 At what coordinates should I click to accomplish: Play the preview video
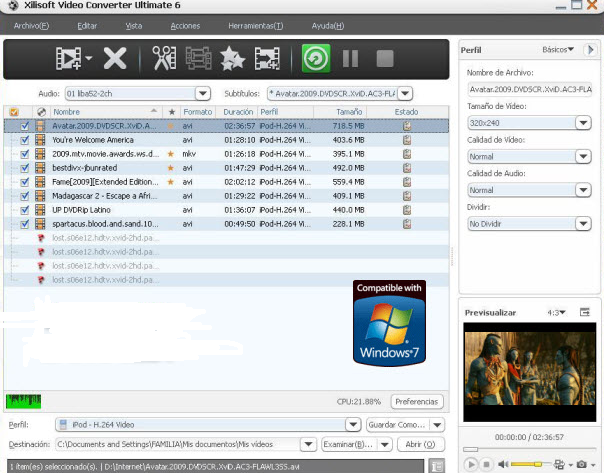pos(471,464)
